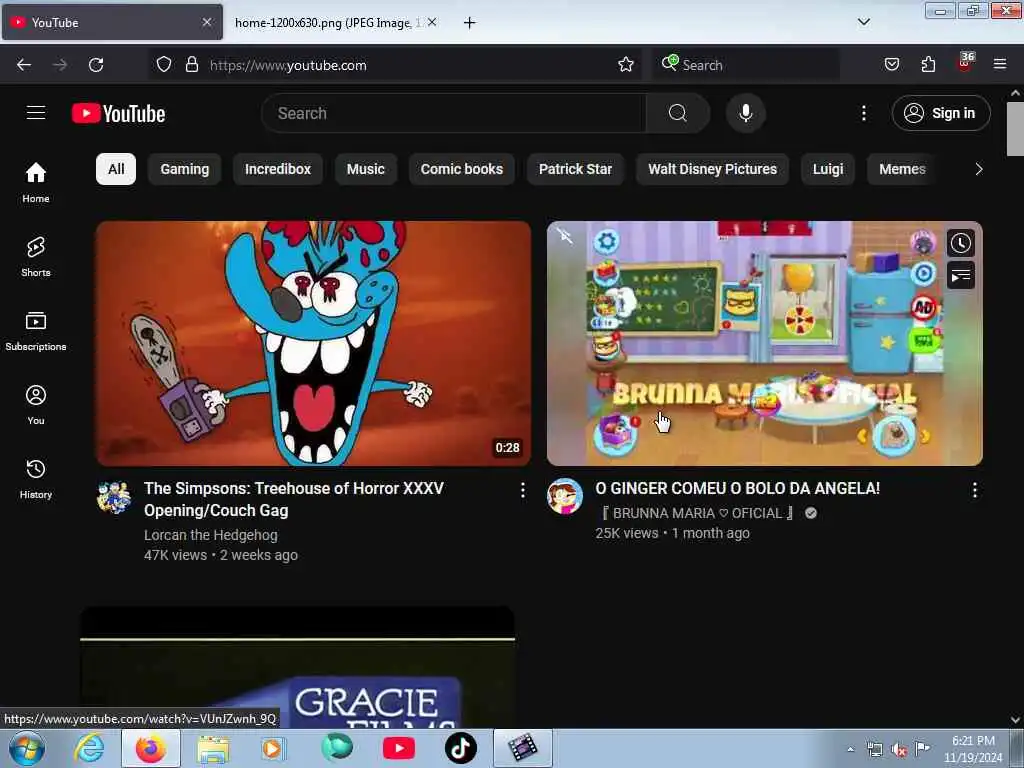Open the YouTube hamburger guide menu
This screenshot has height=768, width=1024.
click(x=36, y=113)
